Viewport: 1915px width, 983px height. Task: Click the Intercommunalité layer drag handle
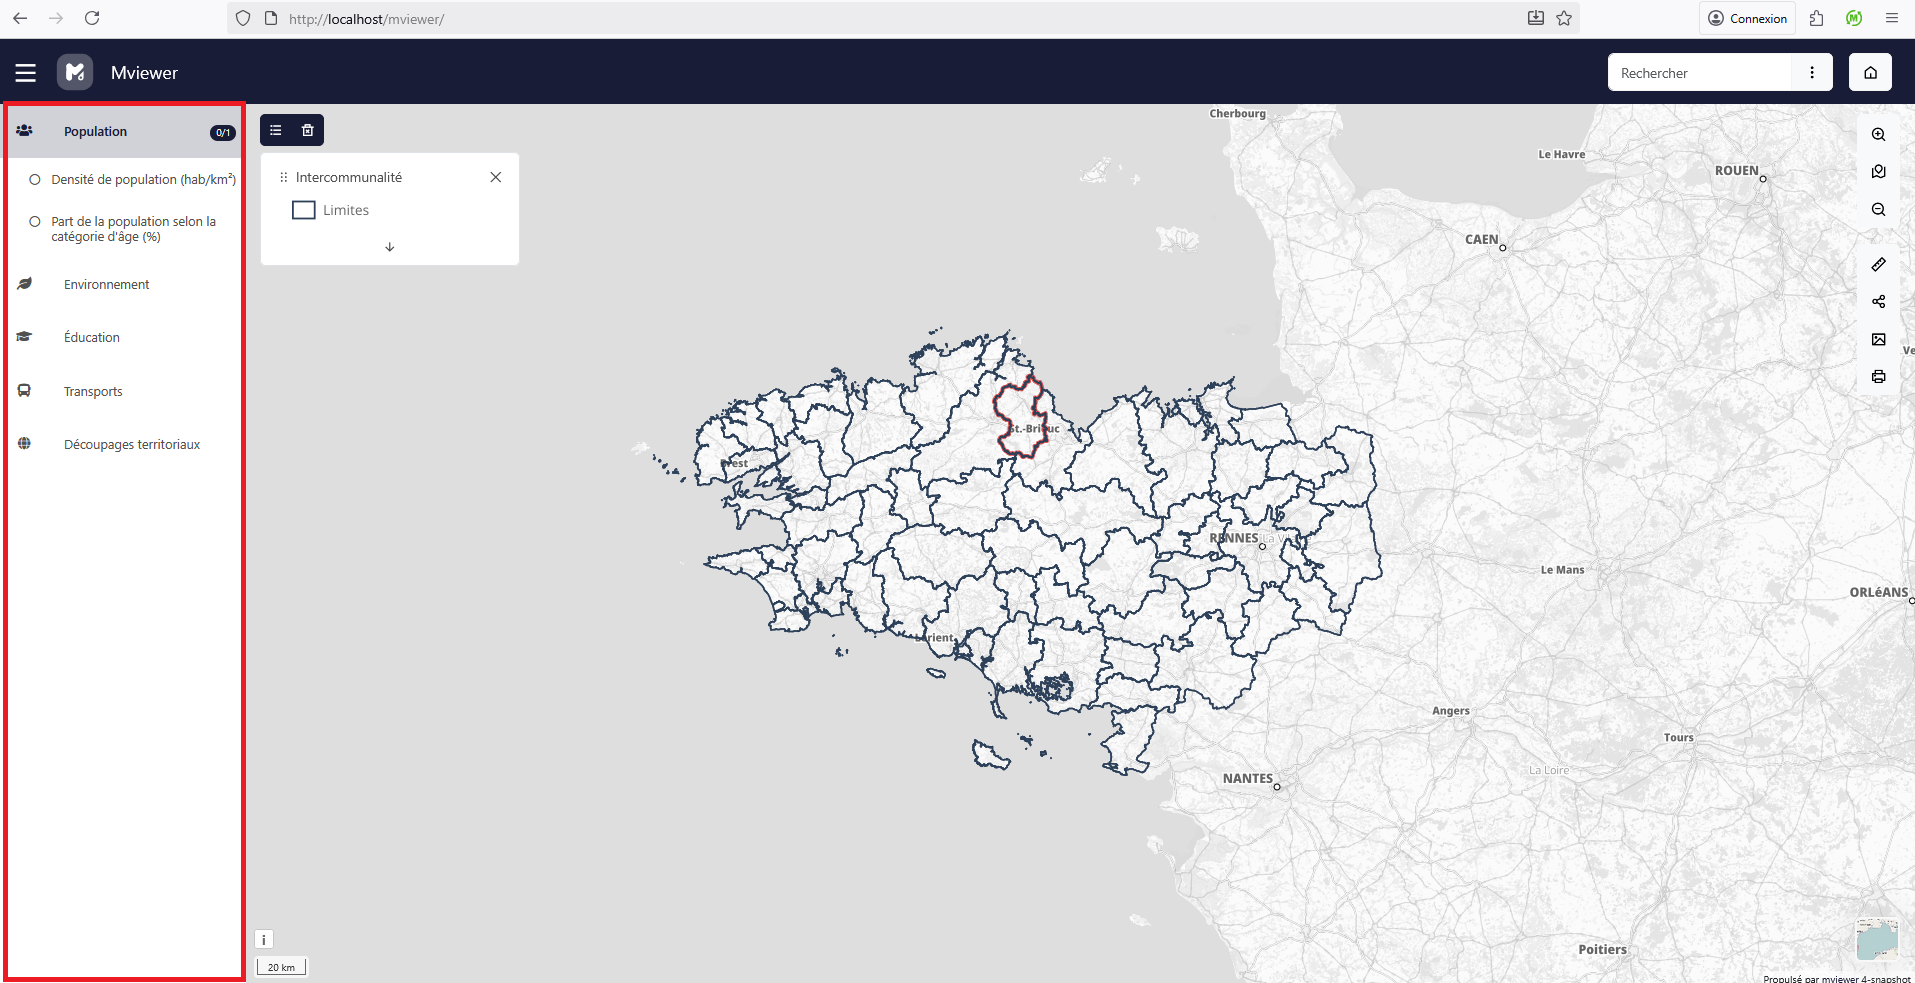[x=284, y=177]
